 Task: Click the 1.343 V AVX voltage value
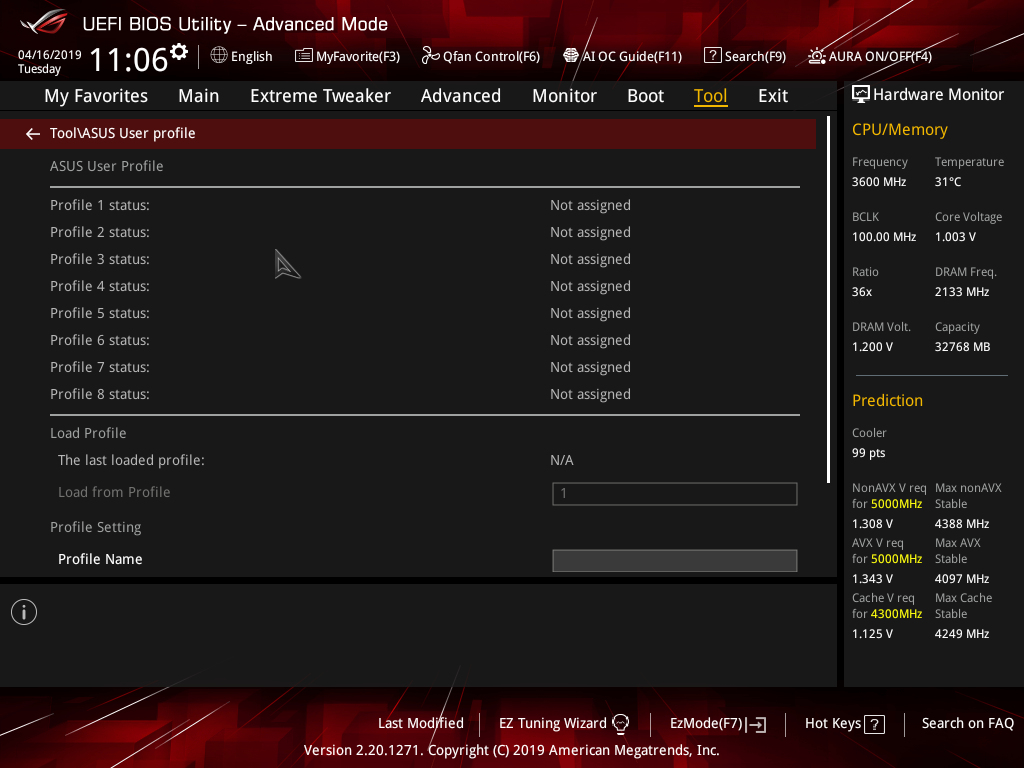coord(872,579)
